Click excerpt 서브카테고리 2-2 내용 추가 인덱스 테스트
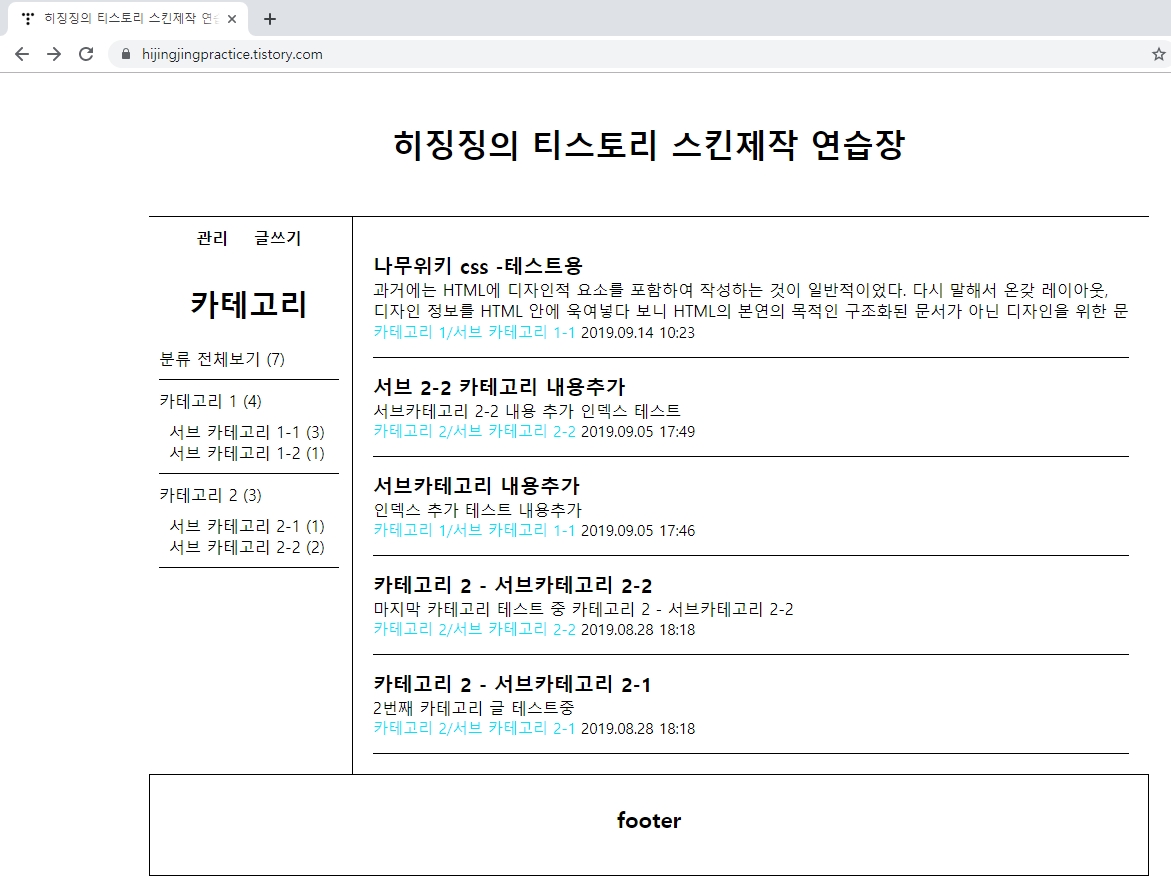Viewport: 1171px width, 887px height. [x=527, y=411]
